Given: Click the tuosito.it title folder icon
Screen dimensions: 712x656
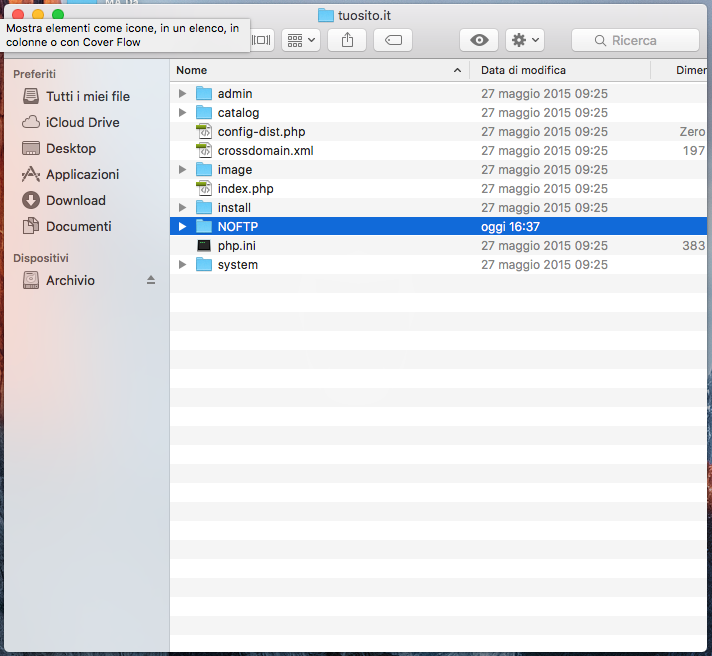Looking at the screenshot, I should tap(326, 15).
